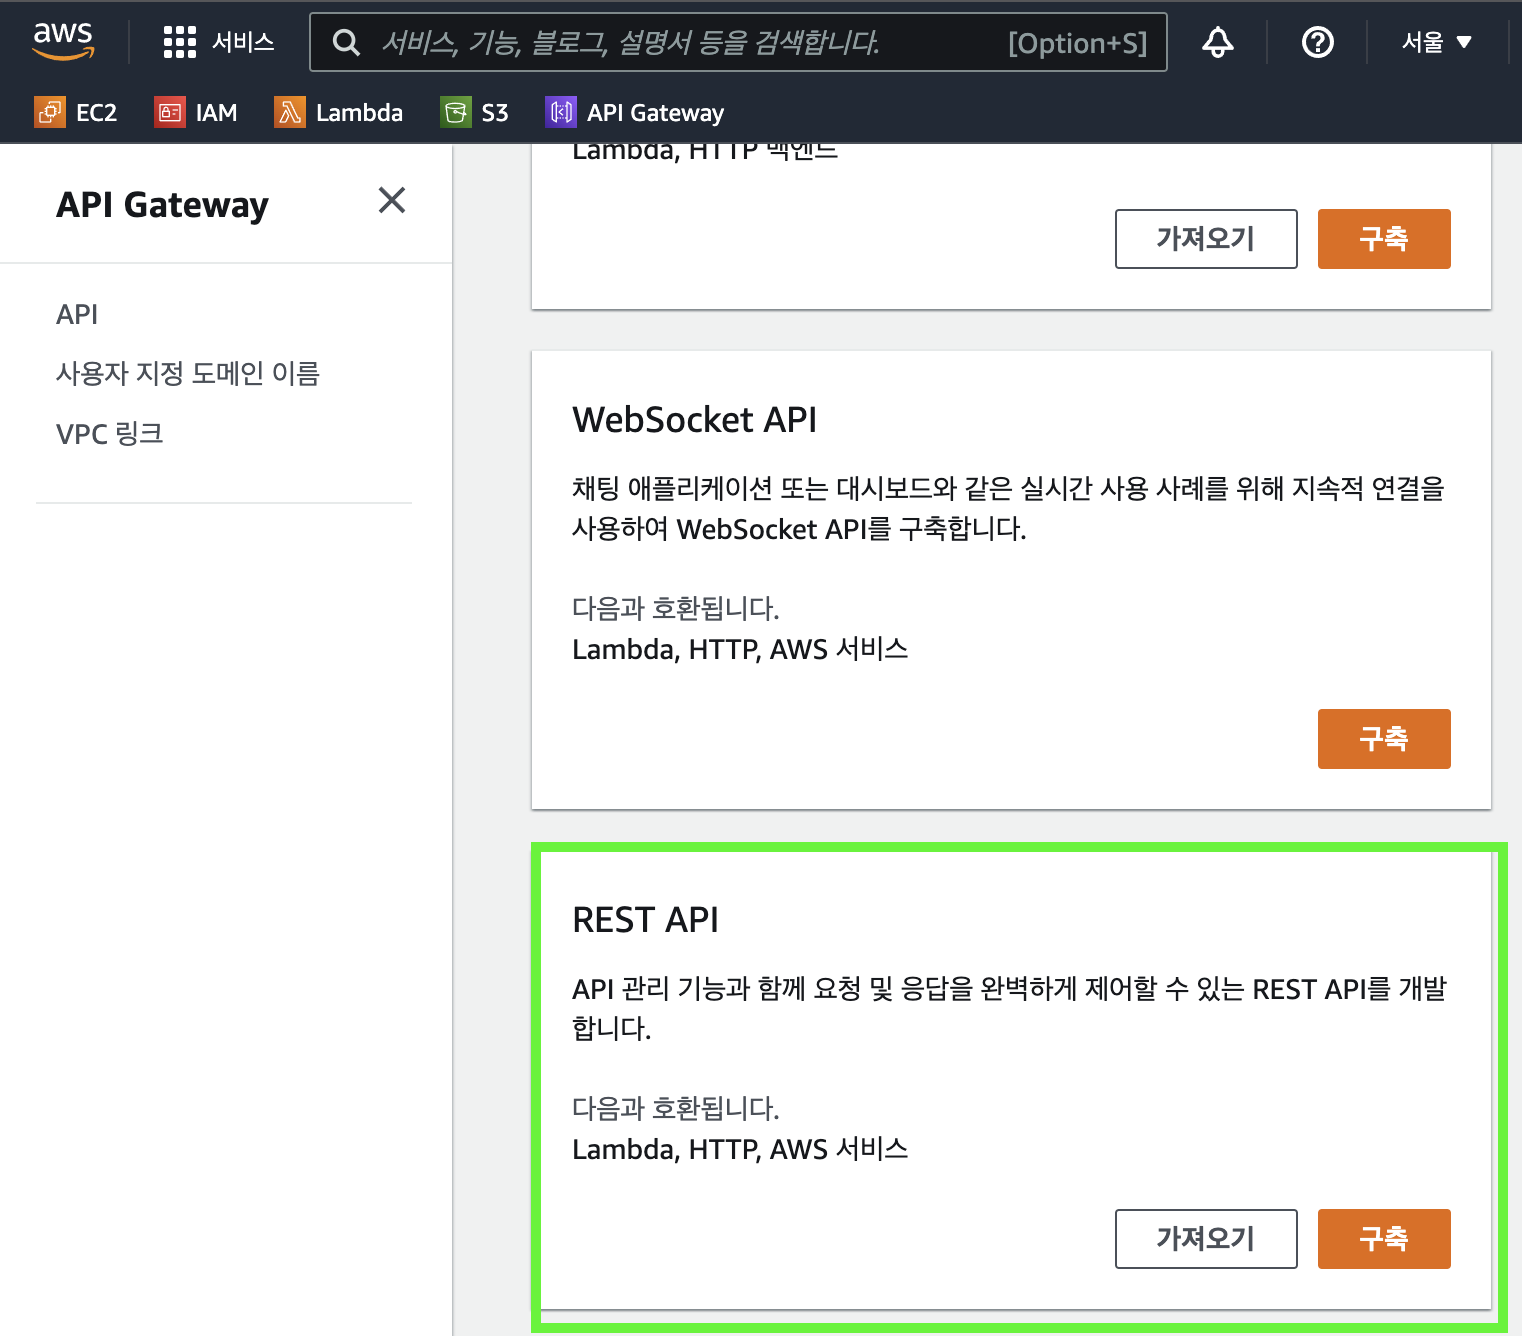Open 사용자 지정 도메인 이름 in sidebar

click(188, 373)
